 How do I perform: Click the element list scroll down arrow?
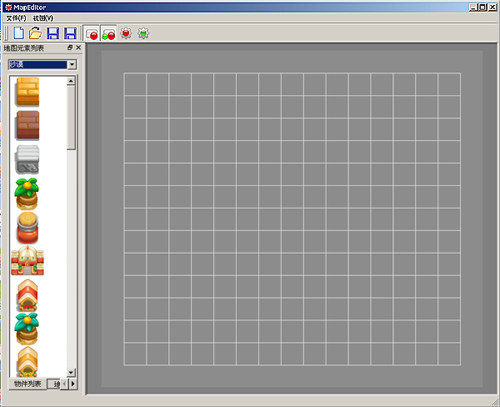pyautogui.click(x=71, y=372)
